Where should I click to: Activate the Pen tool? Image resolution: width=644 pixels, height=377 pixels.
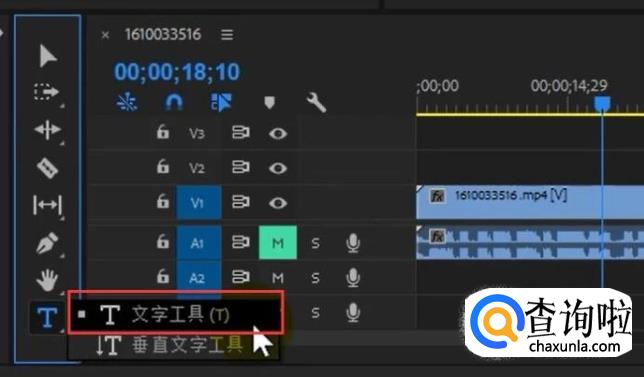coord(47,243)
